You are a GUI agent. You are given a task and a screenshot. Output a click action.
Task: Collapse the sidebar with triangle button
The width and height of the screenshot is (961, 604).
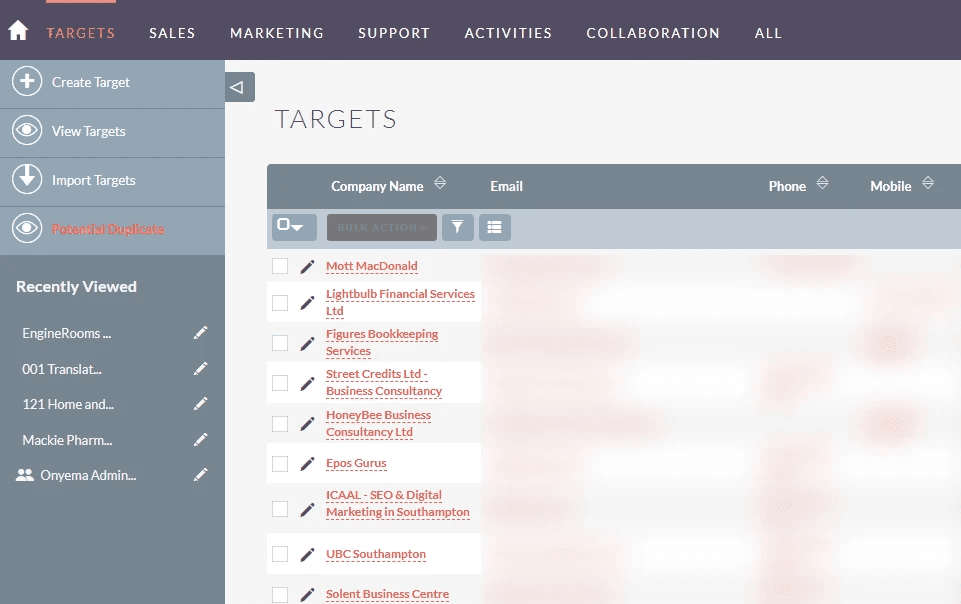click(x=240, y=87)
